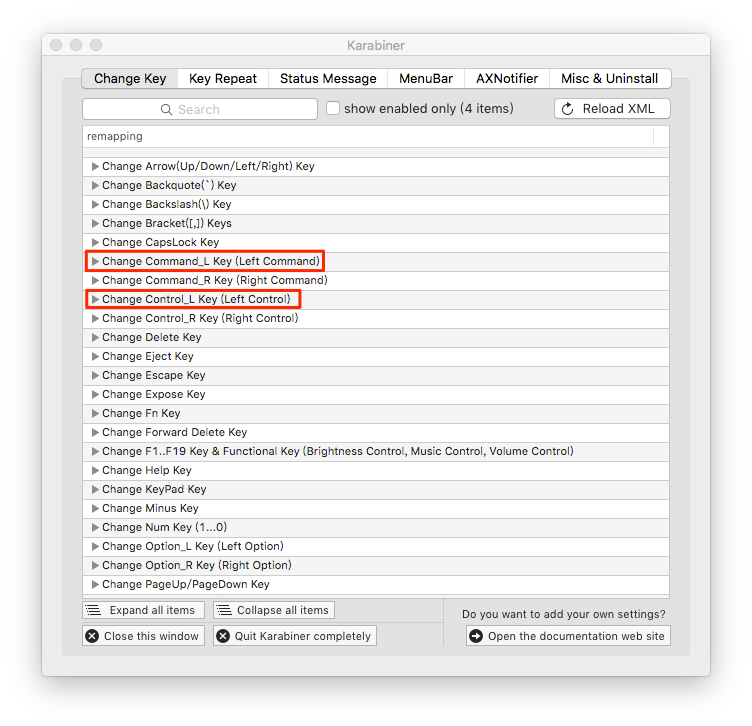This screenshot has height=726, width=752.
Task: Select 'Change Option_R Key (Right Option)' text
Action: [197, 565]
